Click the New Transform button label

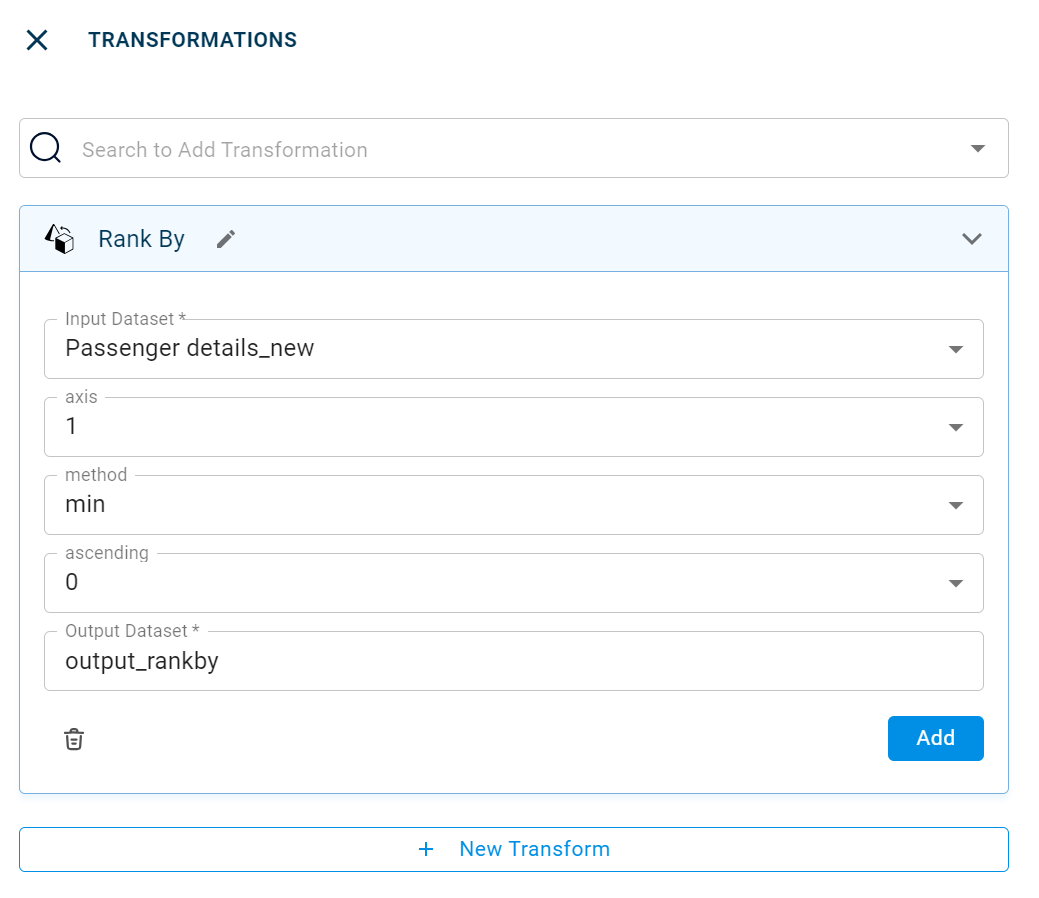point(534,849)
